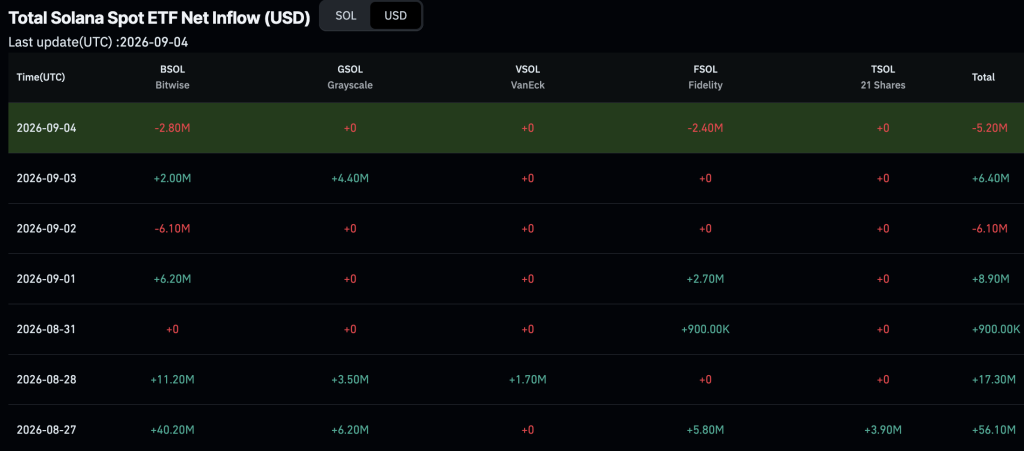This screenshot has height=451, width=1024.
Task: Click the 2026-09-03 row date
Action: coord(46,178)
